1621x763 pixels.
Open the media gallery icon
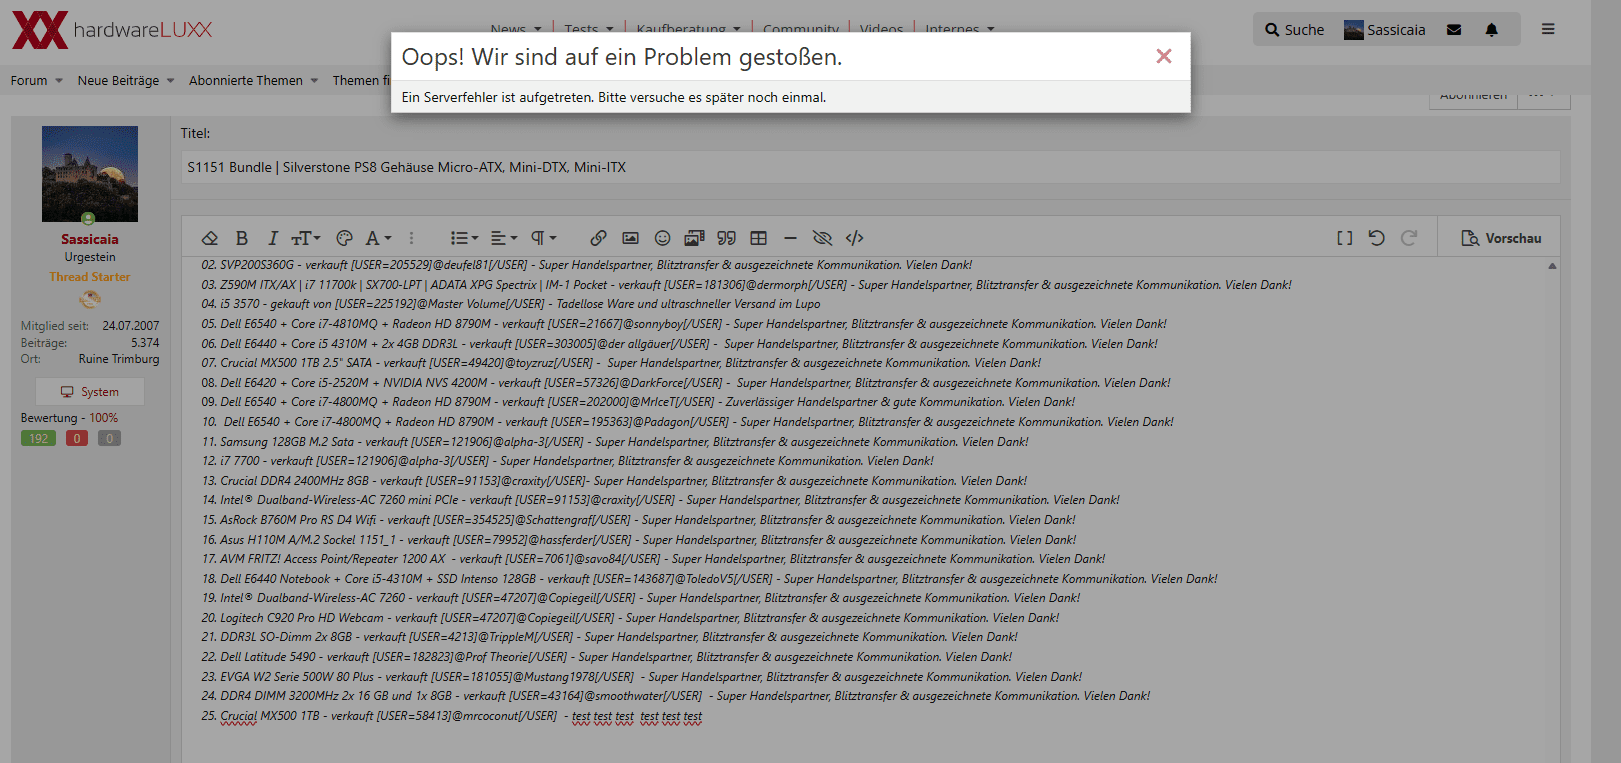pos(694,238)
